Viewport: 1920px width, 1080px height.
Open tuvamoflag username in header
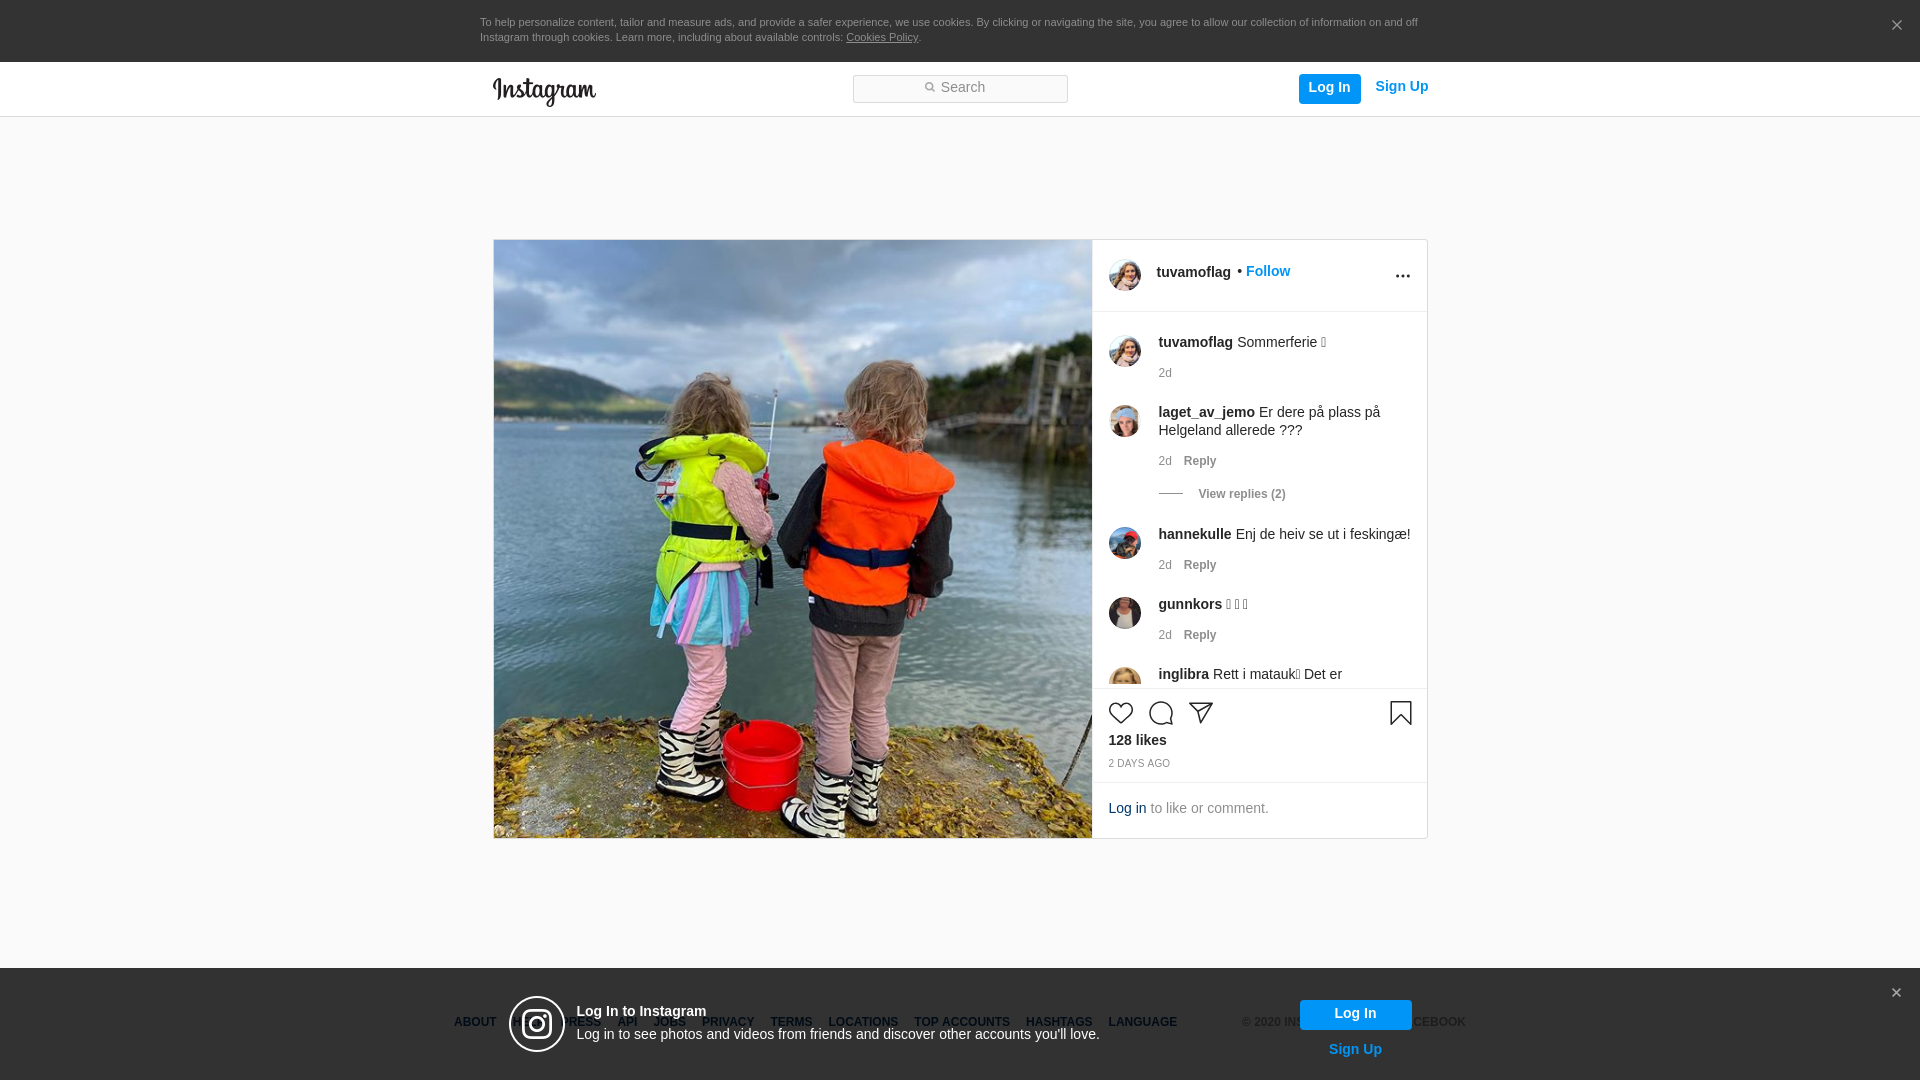(x=1193, y=272)
